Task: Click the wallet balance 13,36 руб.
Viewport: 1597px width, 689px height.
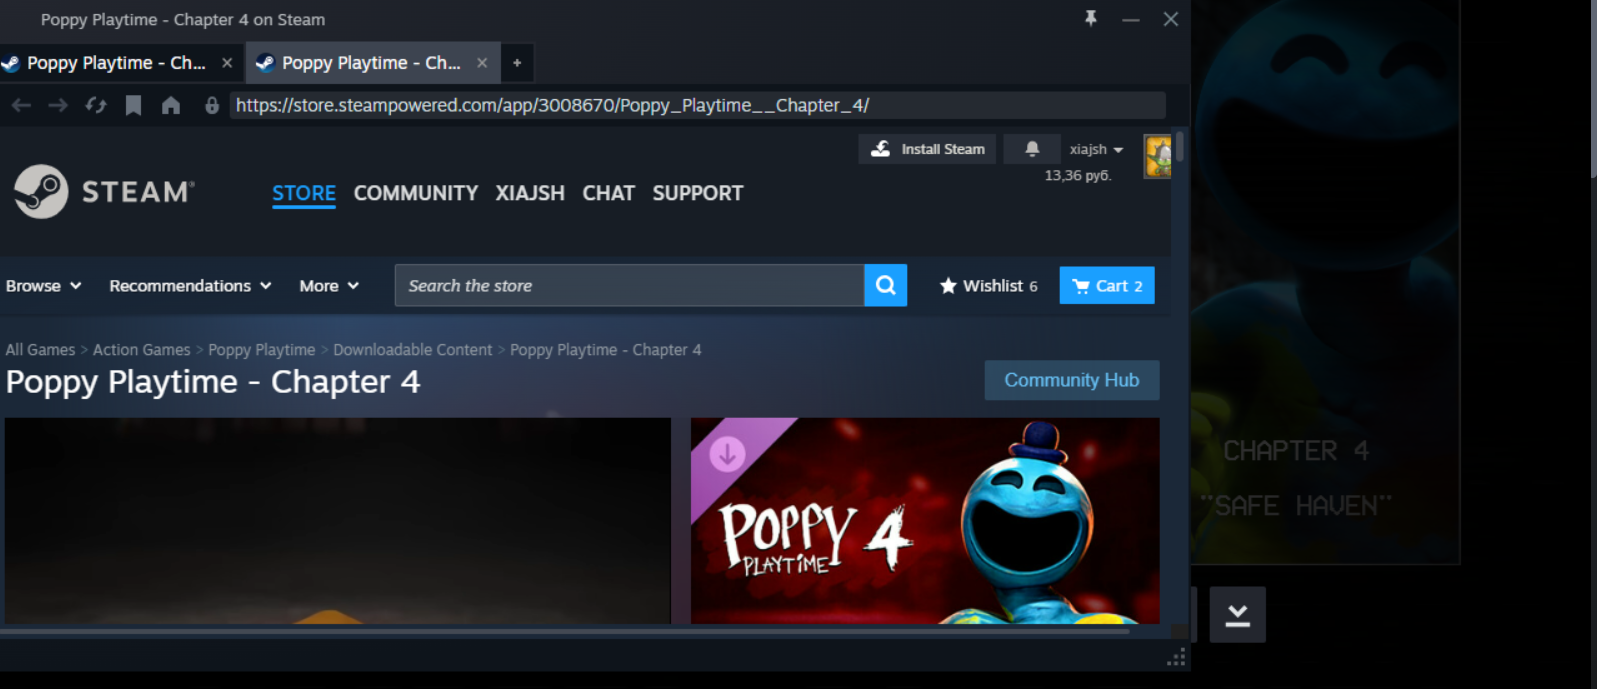Action: (x=1078, y=175)
